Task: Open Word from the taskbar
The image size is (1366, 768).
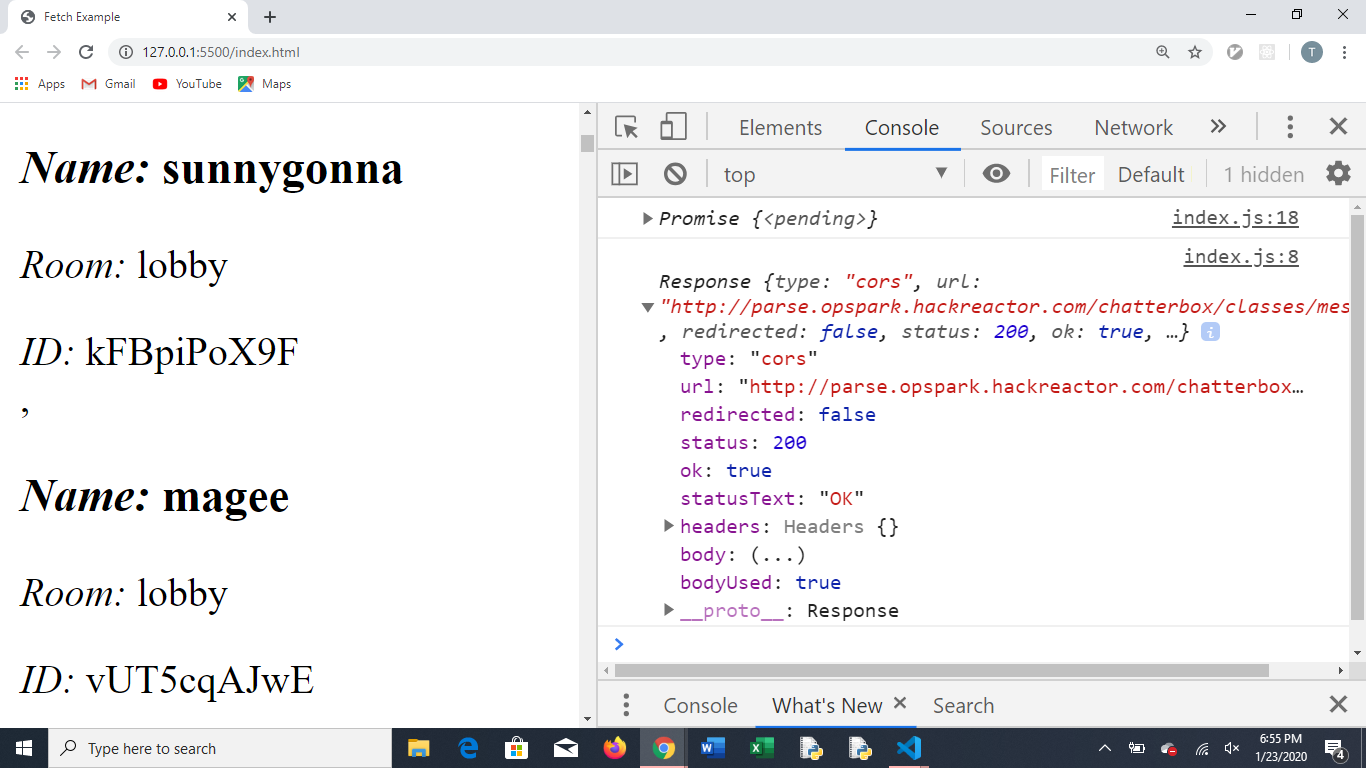Action: point(713,748)
